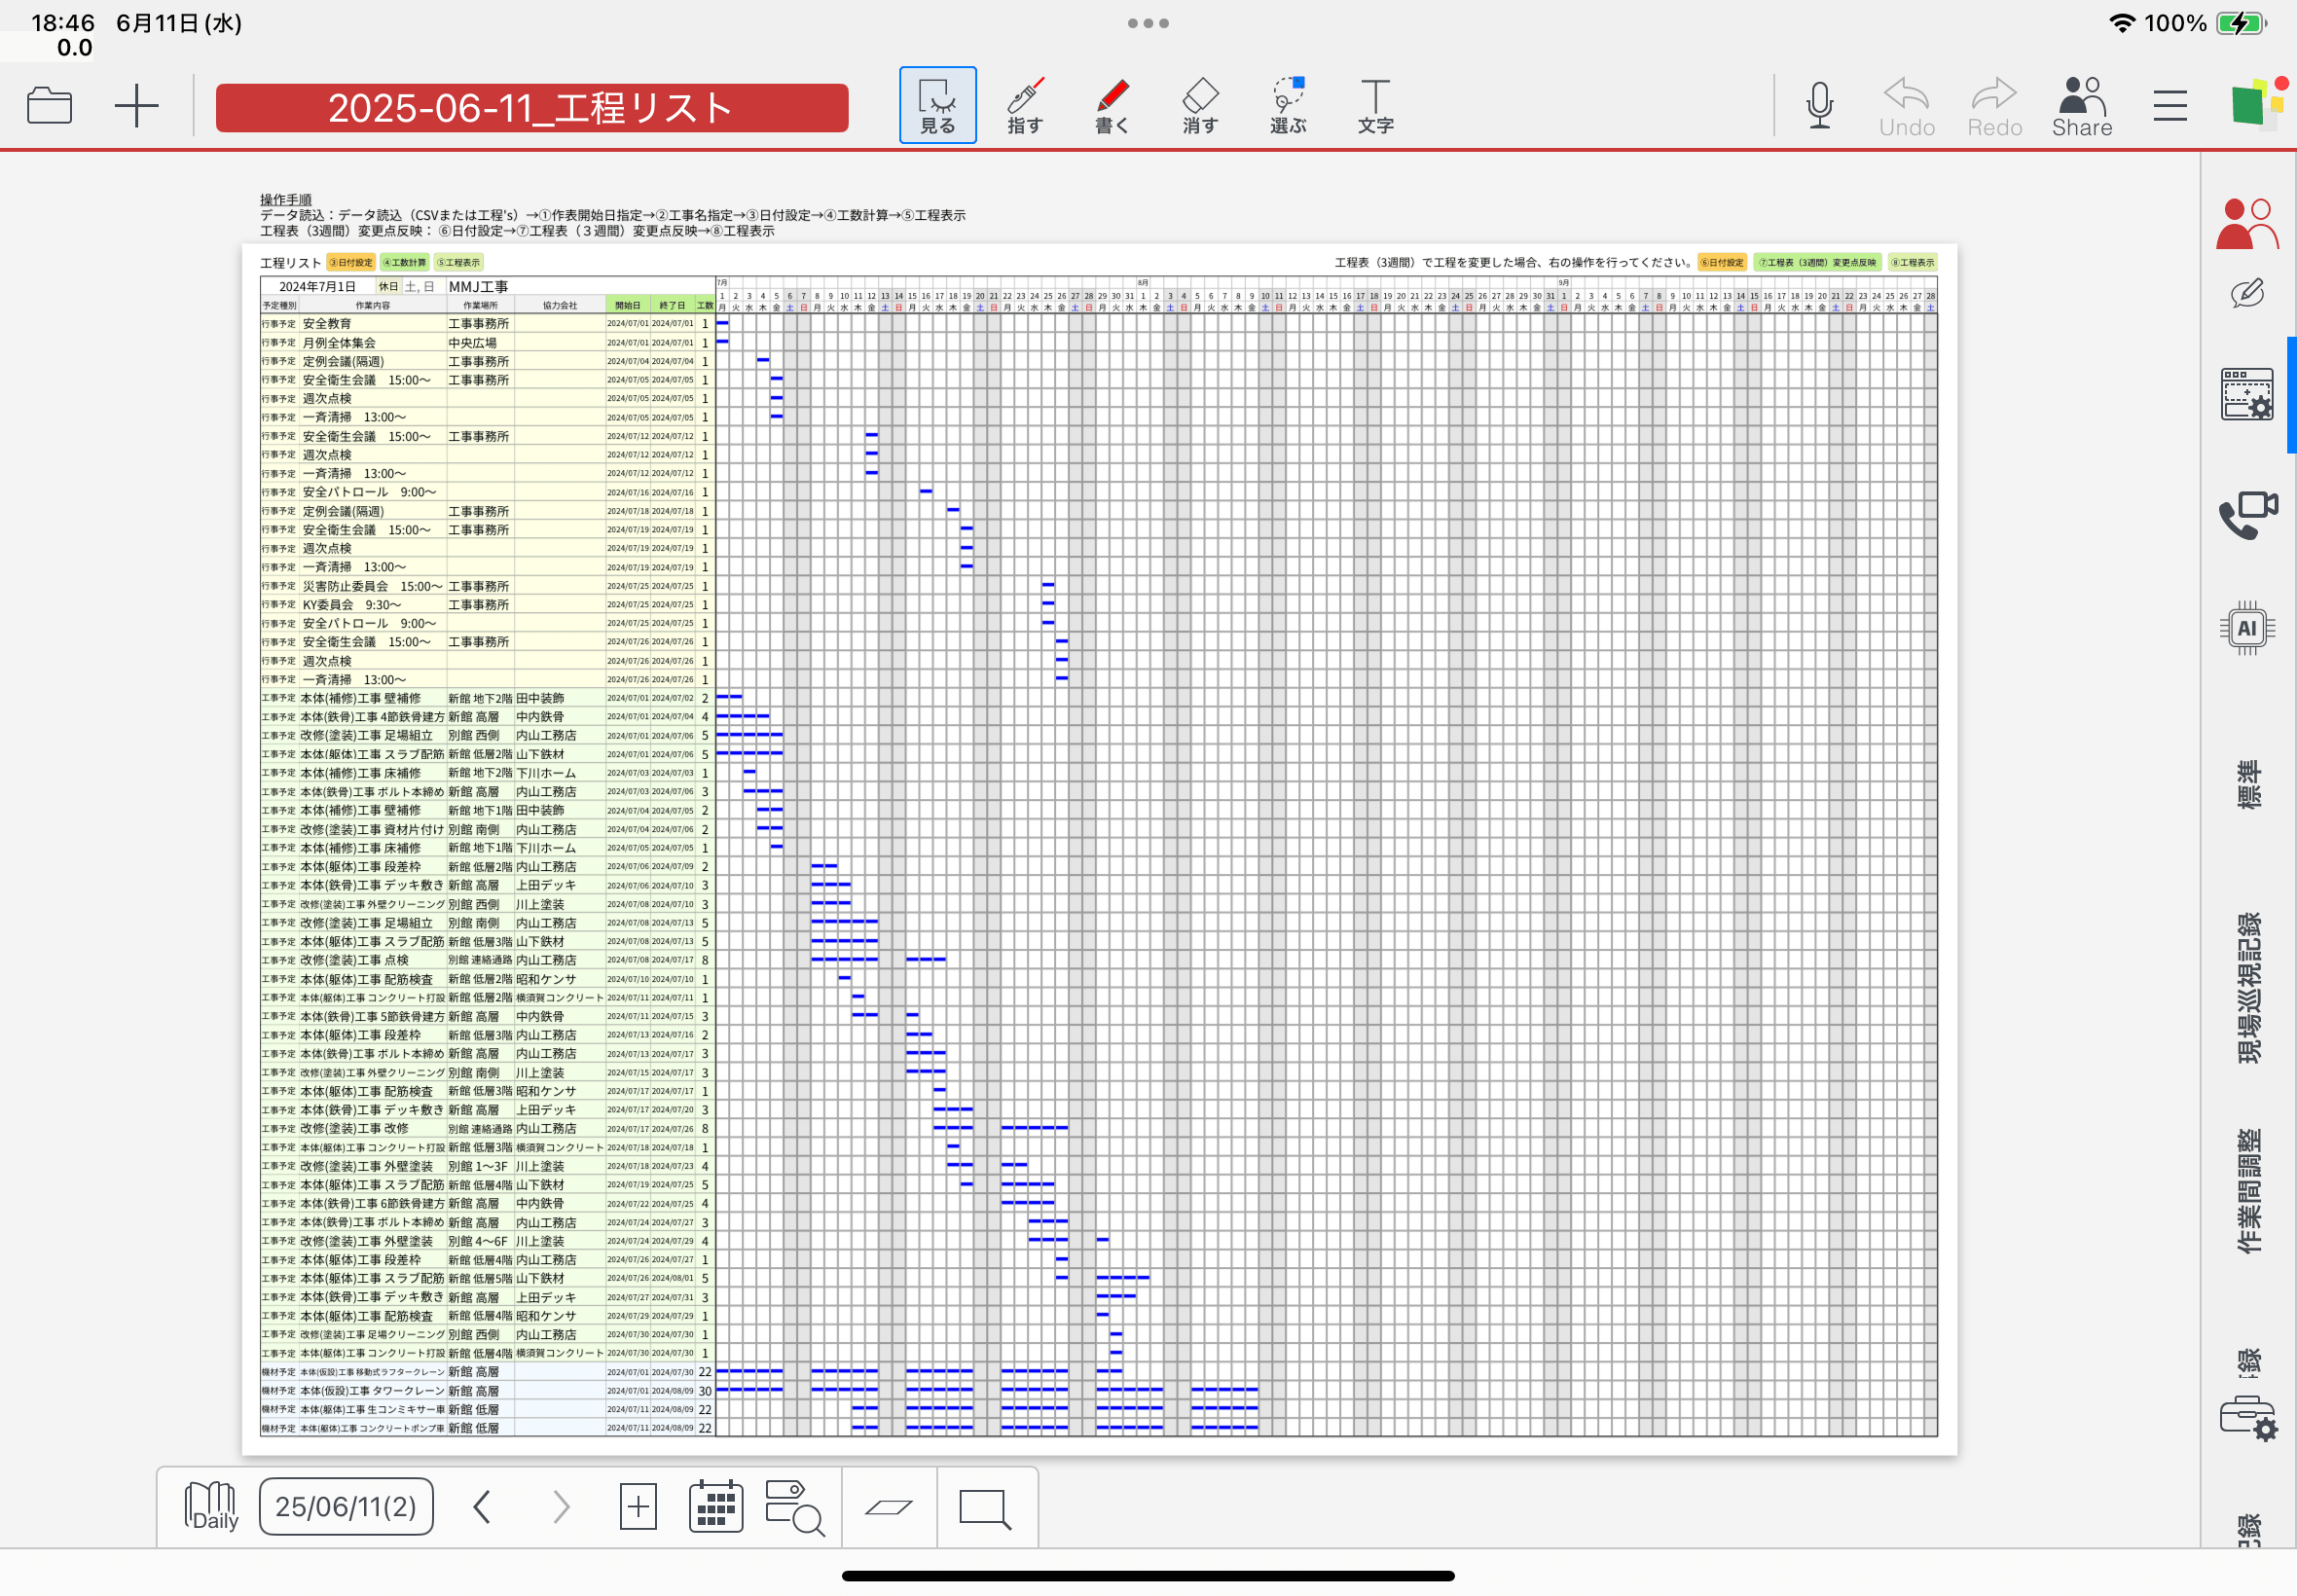The image size is (2297, 1596).
Task: Open the three-dot multitasking menu
Action: [x=1148, y=23]
